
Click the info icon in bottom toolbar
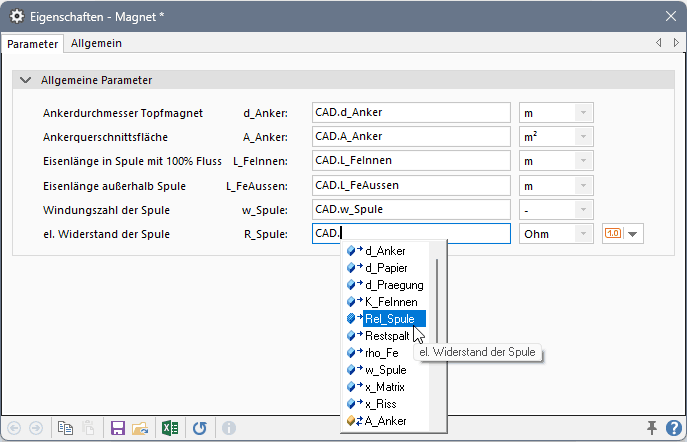coord(229,428)
